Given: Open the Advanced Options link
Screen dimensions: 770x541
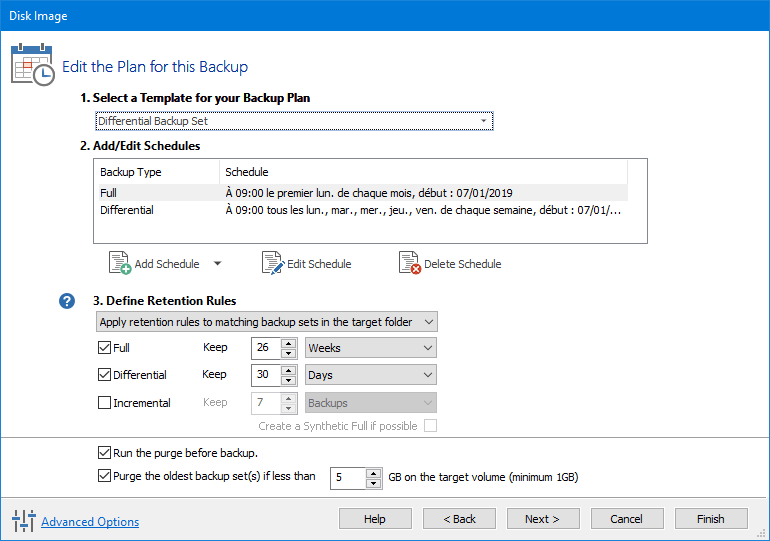Looking at the screenshot, I should tap(90, 521).
